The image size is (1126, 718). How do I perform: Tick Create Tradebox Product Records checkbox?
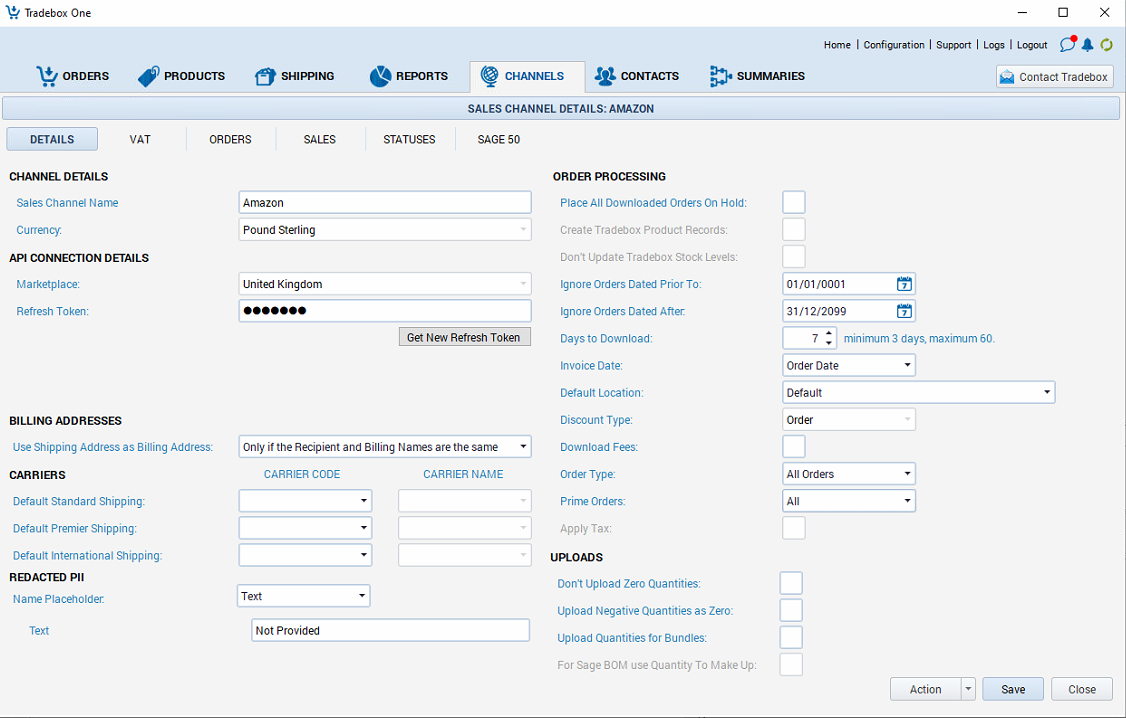point(794,230)
